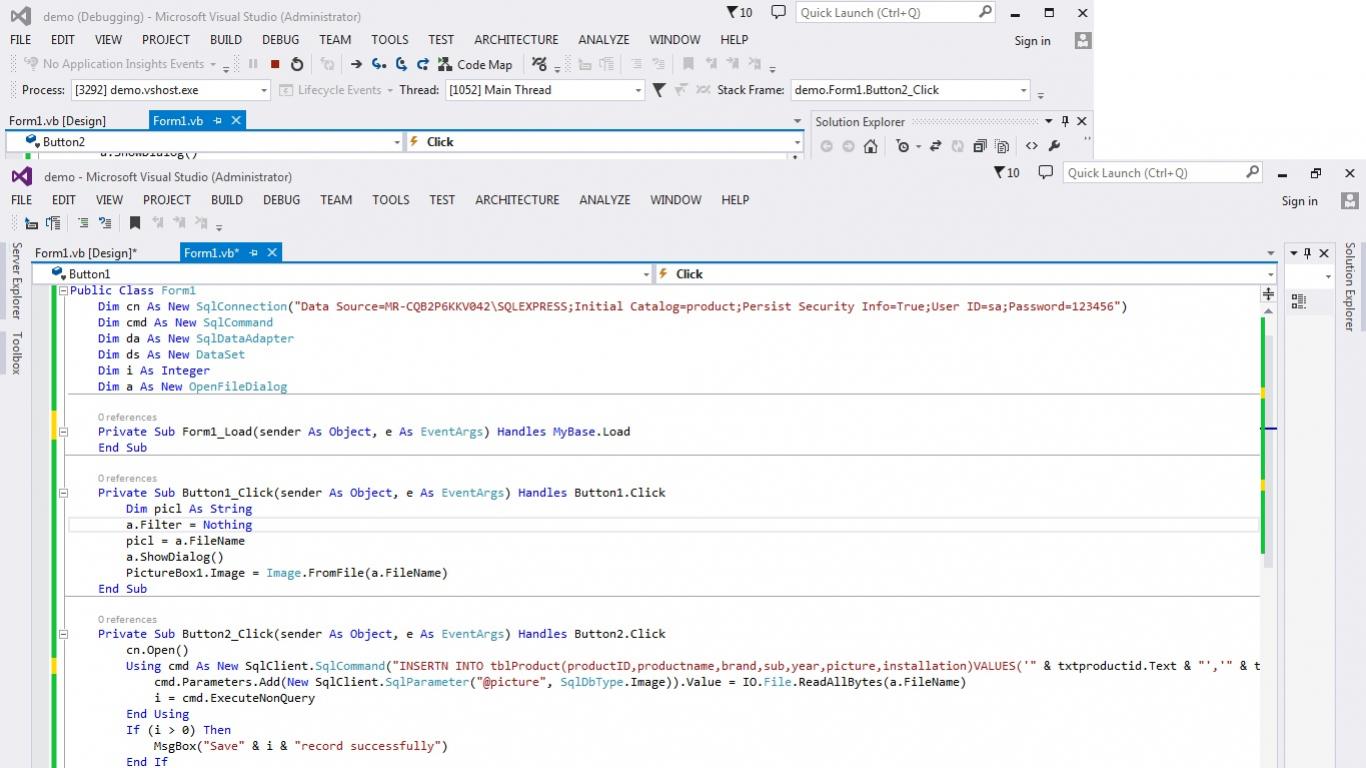
Task: Open Solution Explorer window options dropdown arrow
Action: point(1049,121)
